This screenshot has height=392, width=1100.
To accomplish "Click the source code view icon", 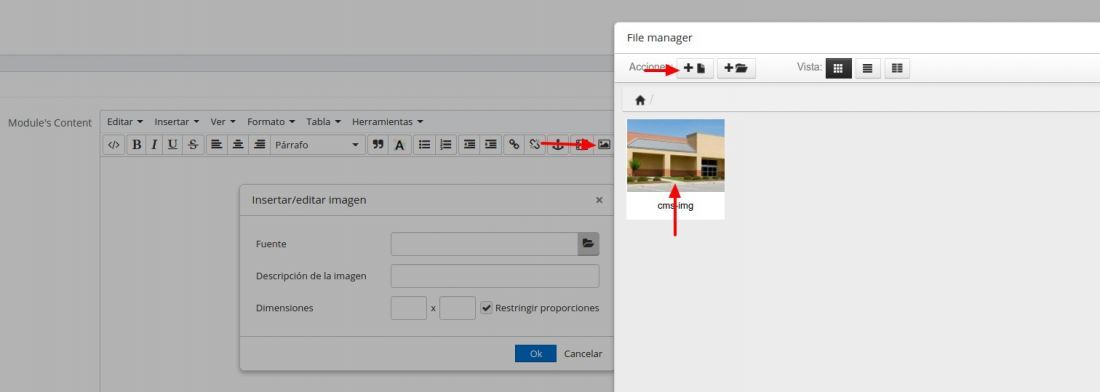I will pos(114,144).
